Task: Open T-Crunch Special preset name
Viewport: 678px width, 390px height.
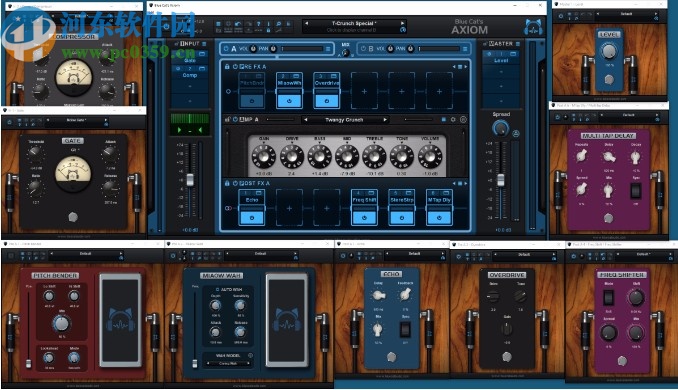Action: point(354,23)
